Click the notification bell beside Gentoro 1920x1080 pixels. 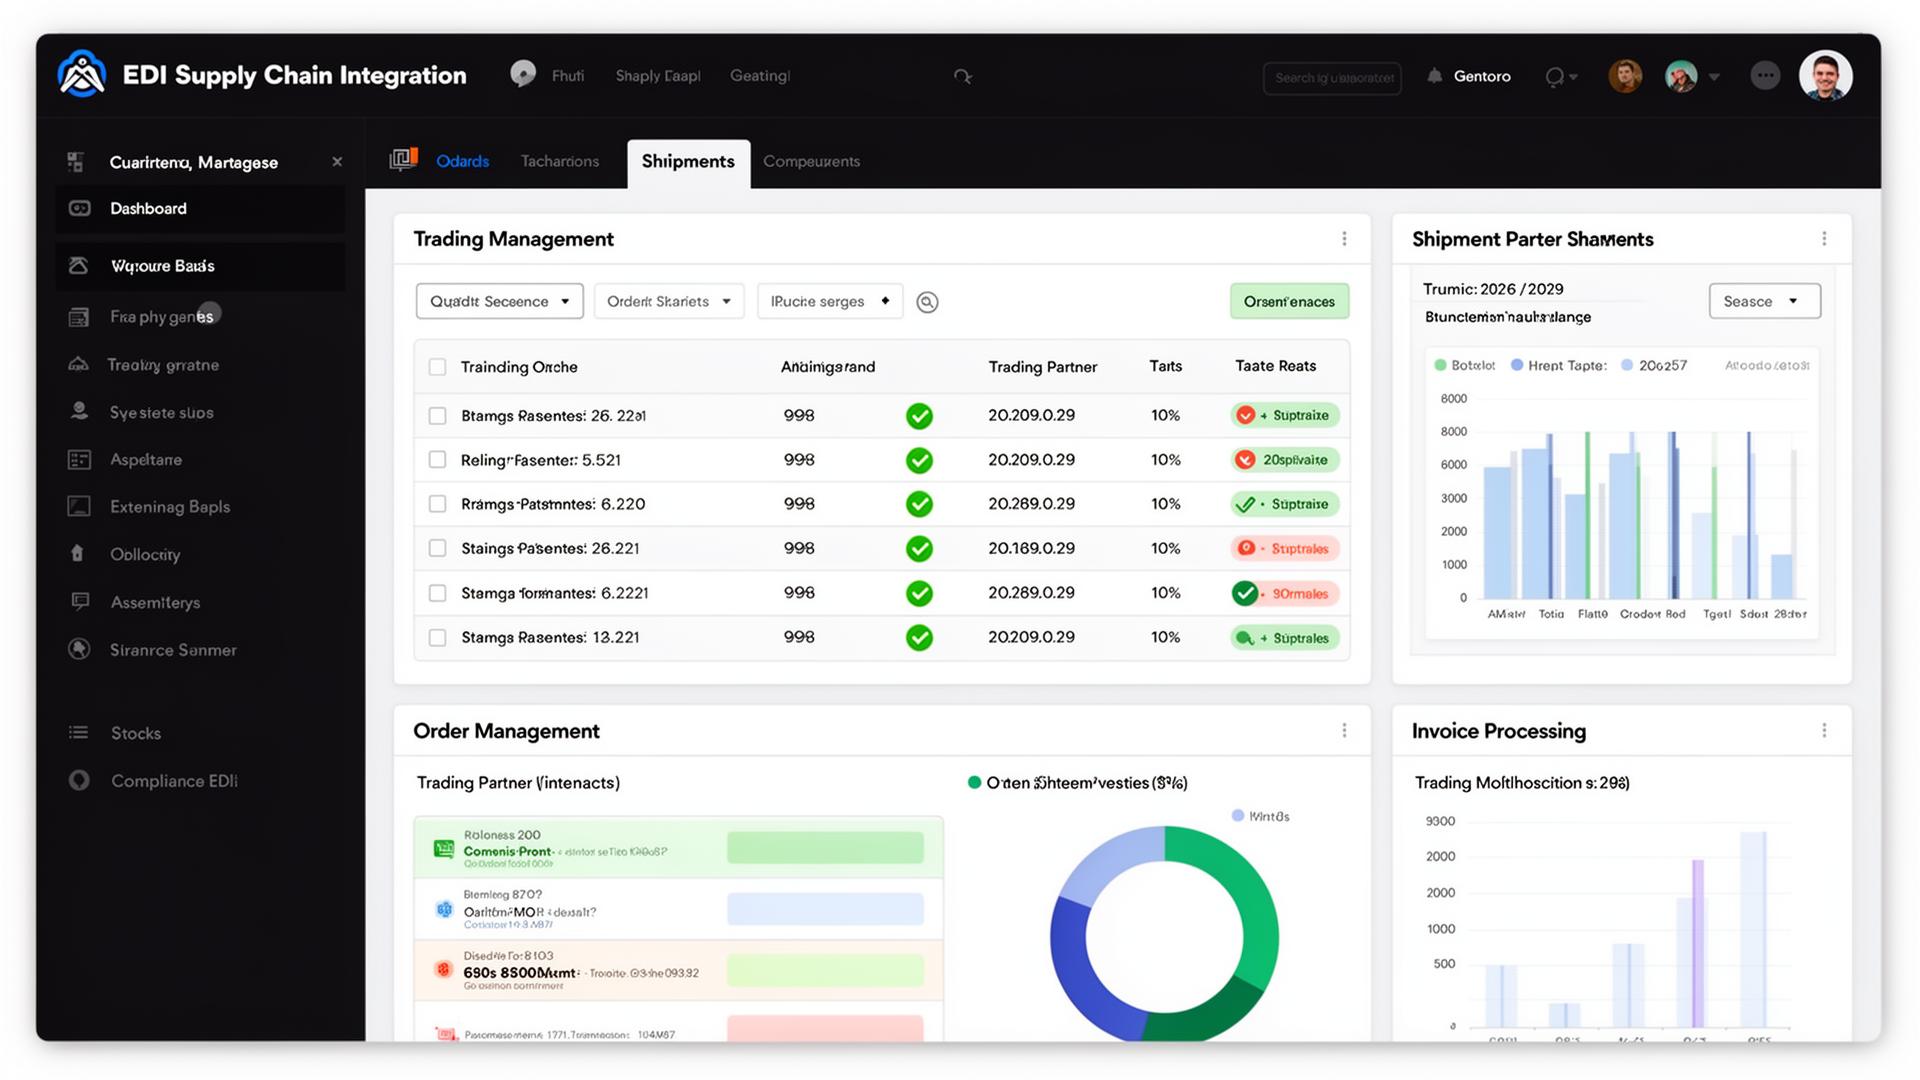tap(1435, 76)
